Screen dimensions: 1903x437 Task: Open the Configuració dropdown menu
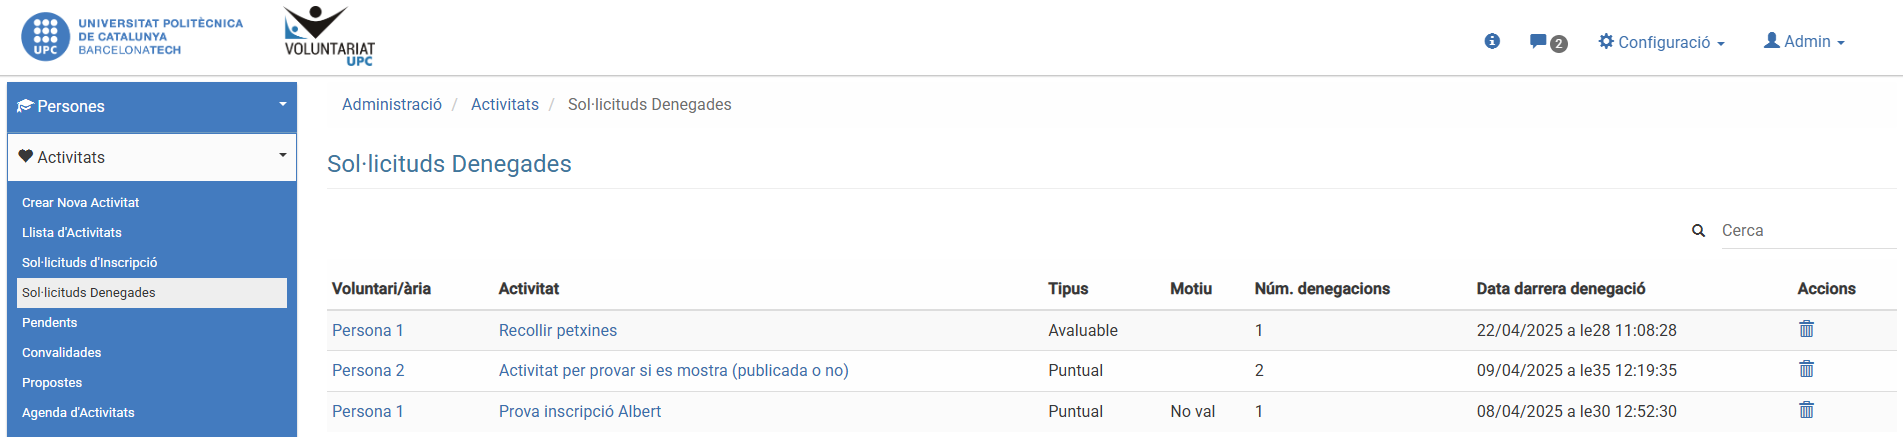(1662, 42)
